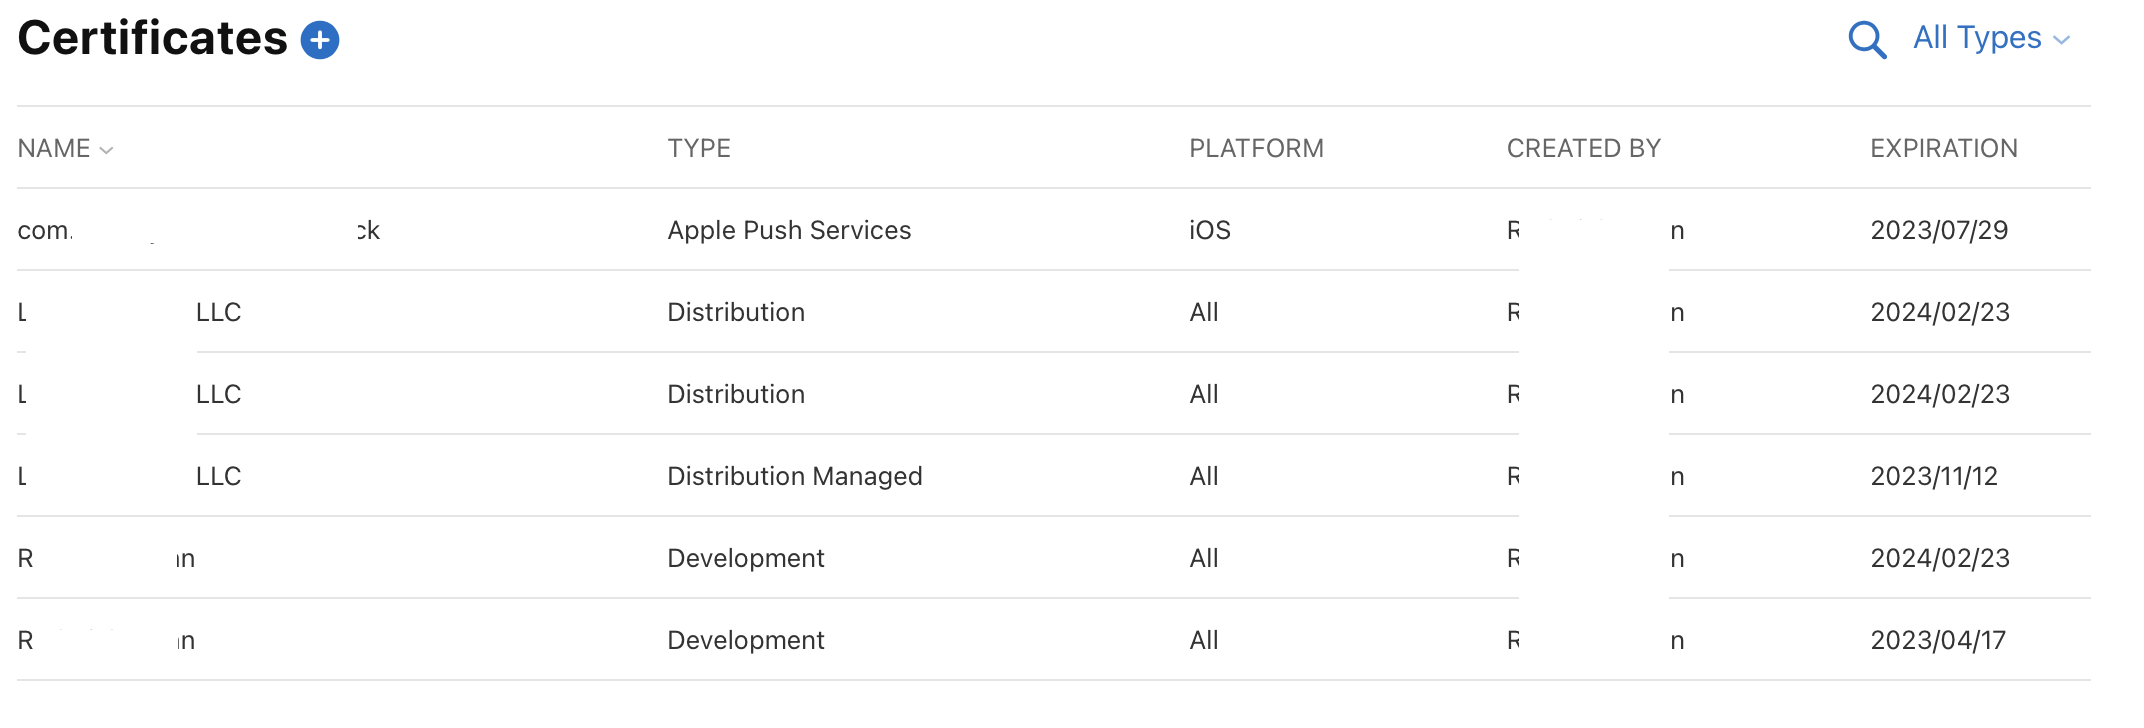The width and height of the screenshot is (2144, 728).
Task: Open the Apple Push Services certificate row
Action: (789, 231)
